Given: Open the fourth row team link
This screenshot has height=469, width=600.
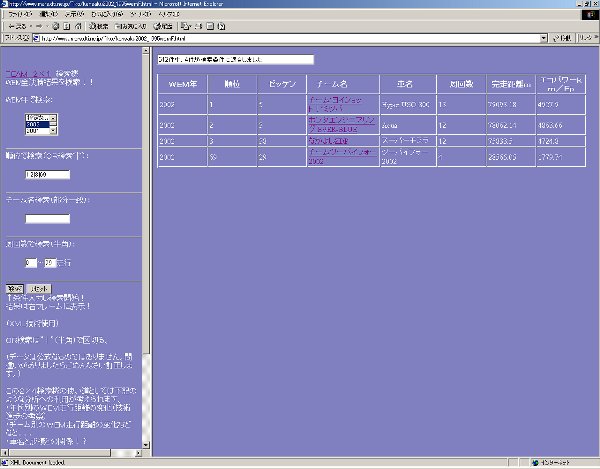Looking at the screenshot, I should (341, 156).
